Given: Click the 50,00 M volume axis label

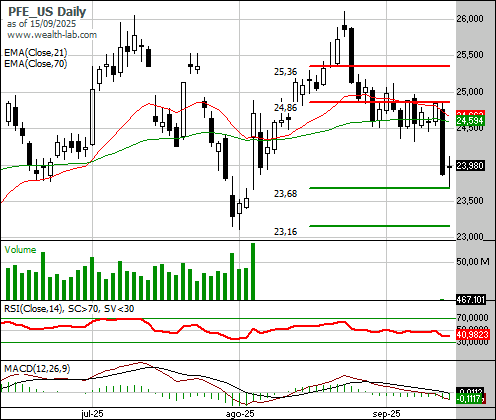Looking at the screenshot, I should [473, 262].
